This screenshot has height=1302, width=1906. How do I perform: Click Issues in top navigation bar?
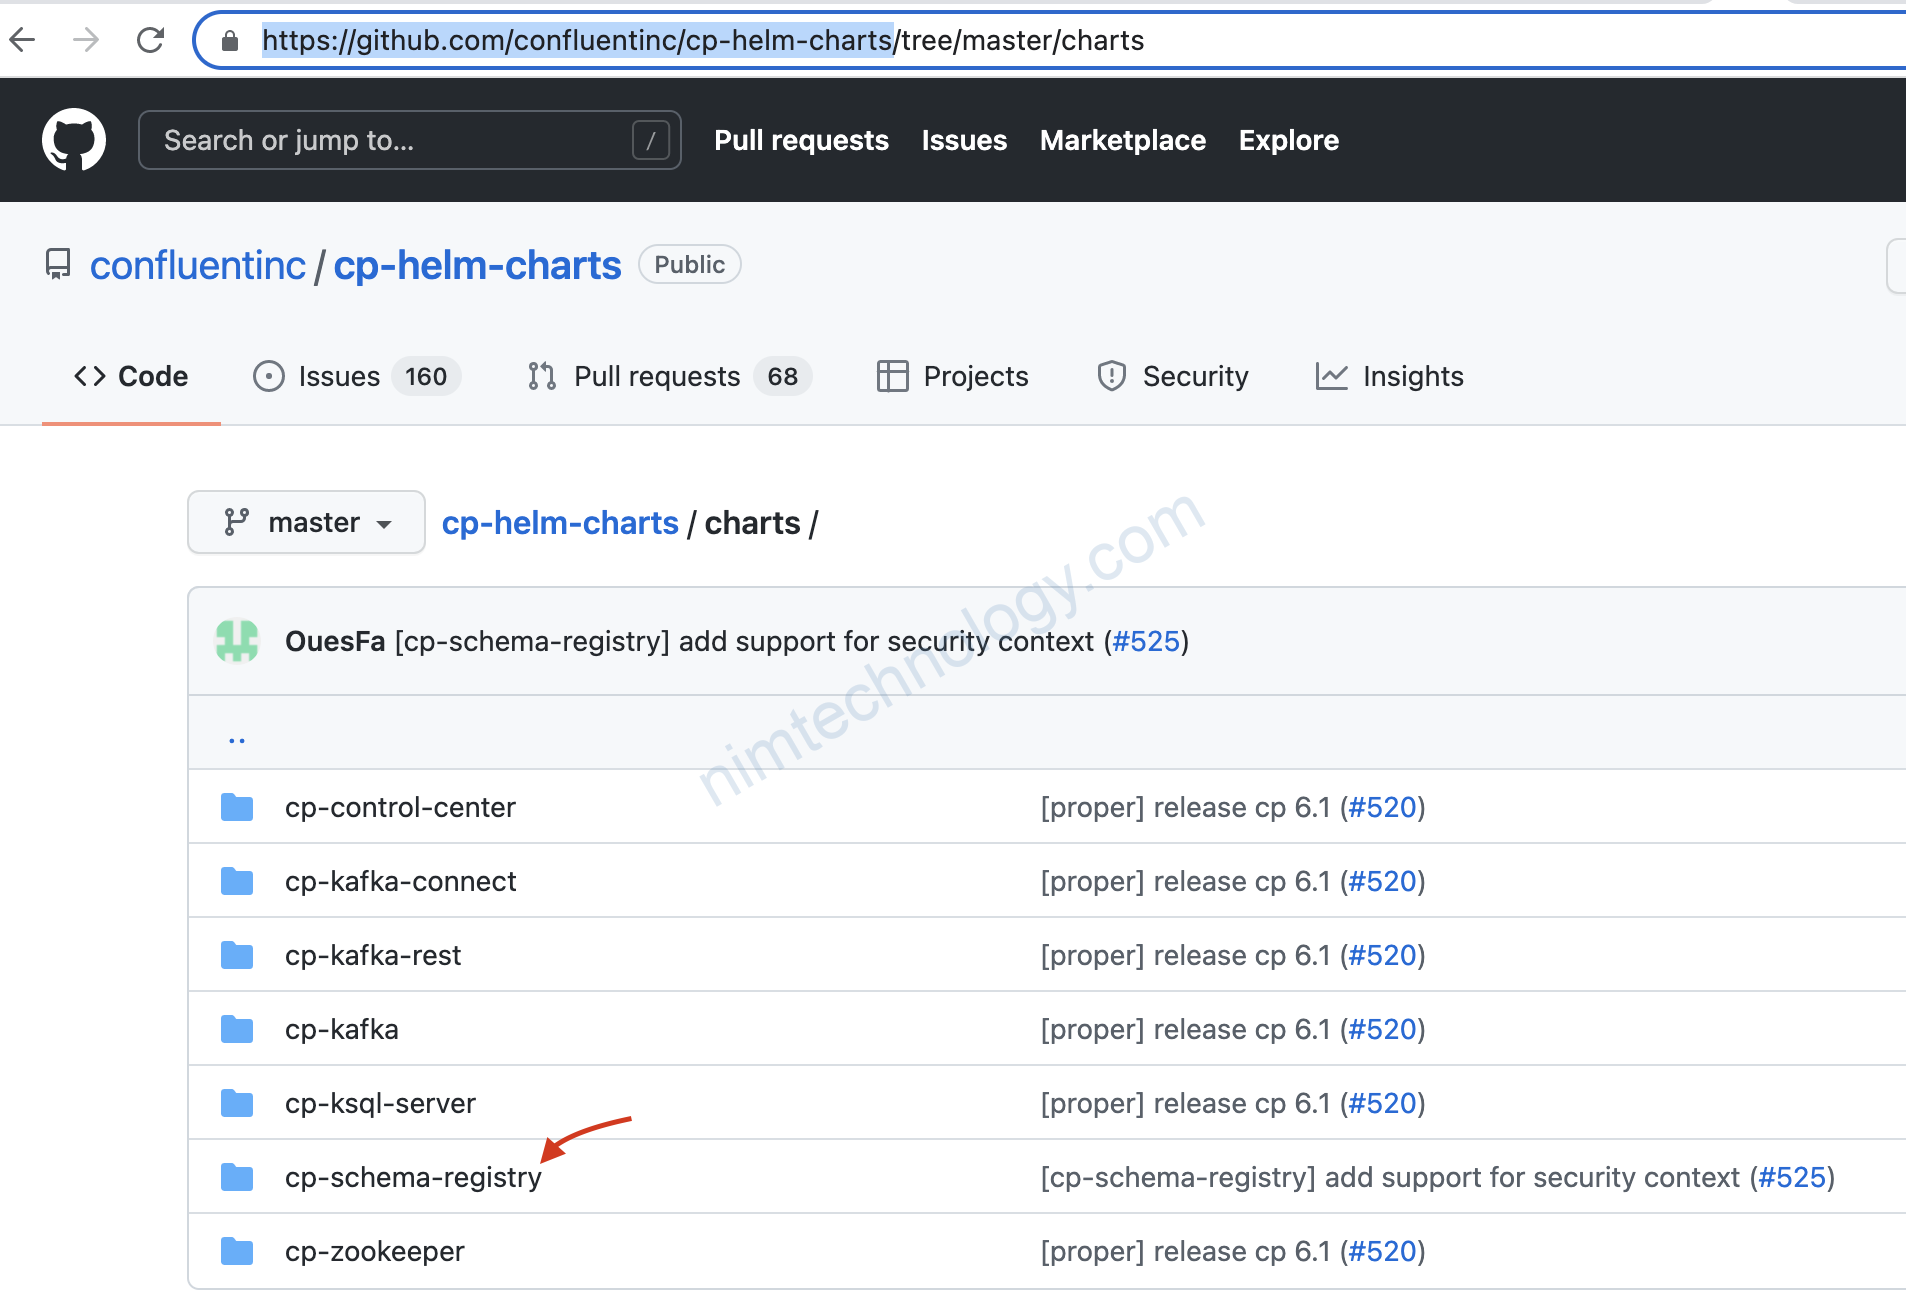964,140
